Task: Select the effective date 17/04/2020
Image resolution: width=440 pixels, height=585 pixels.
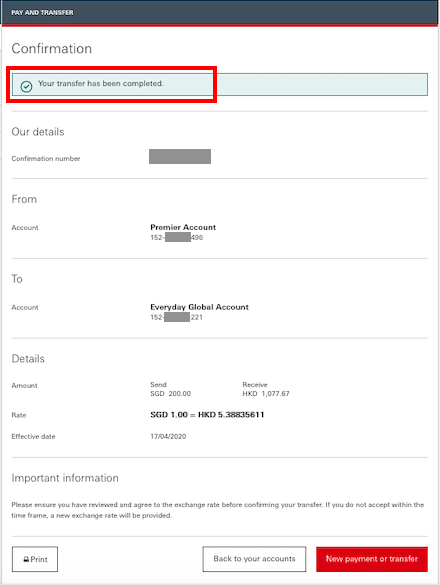Action: 168,437
